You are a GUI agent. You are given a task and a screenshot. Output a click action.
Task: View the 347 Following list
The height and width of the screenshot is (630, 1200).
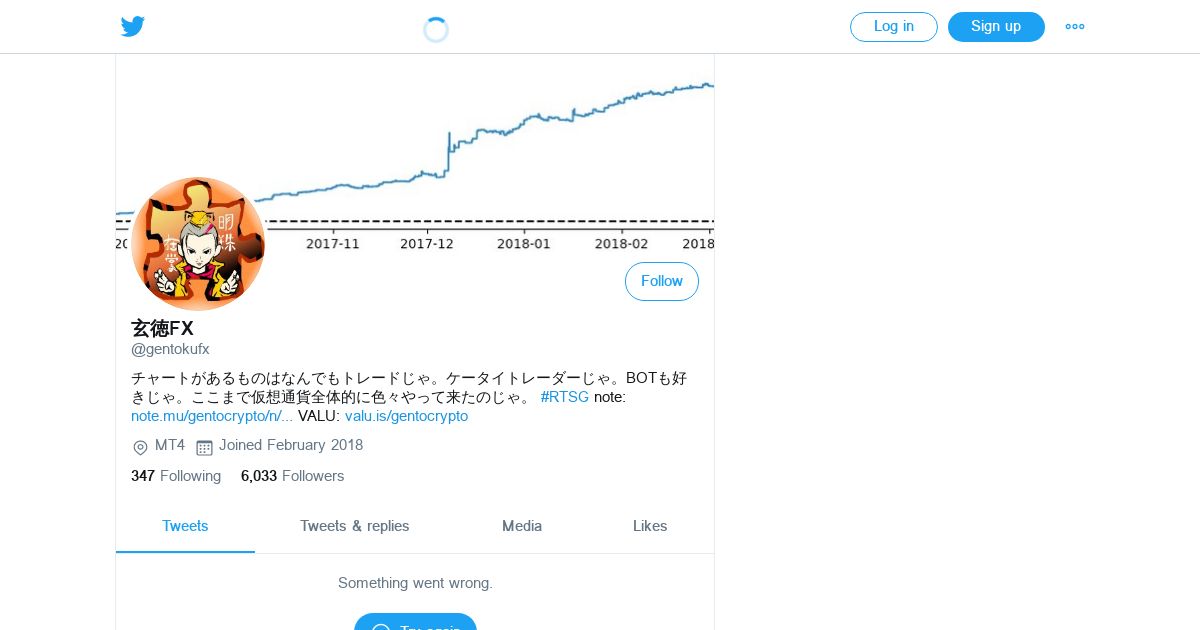pyautogui.click(x=176, y=476)
